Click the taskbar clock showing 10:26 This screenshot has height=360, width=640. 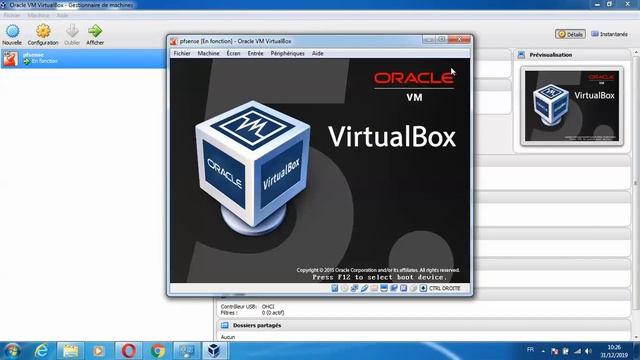614,351
